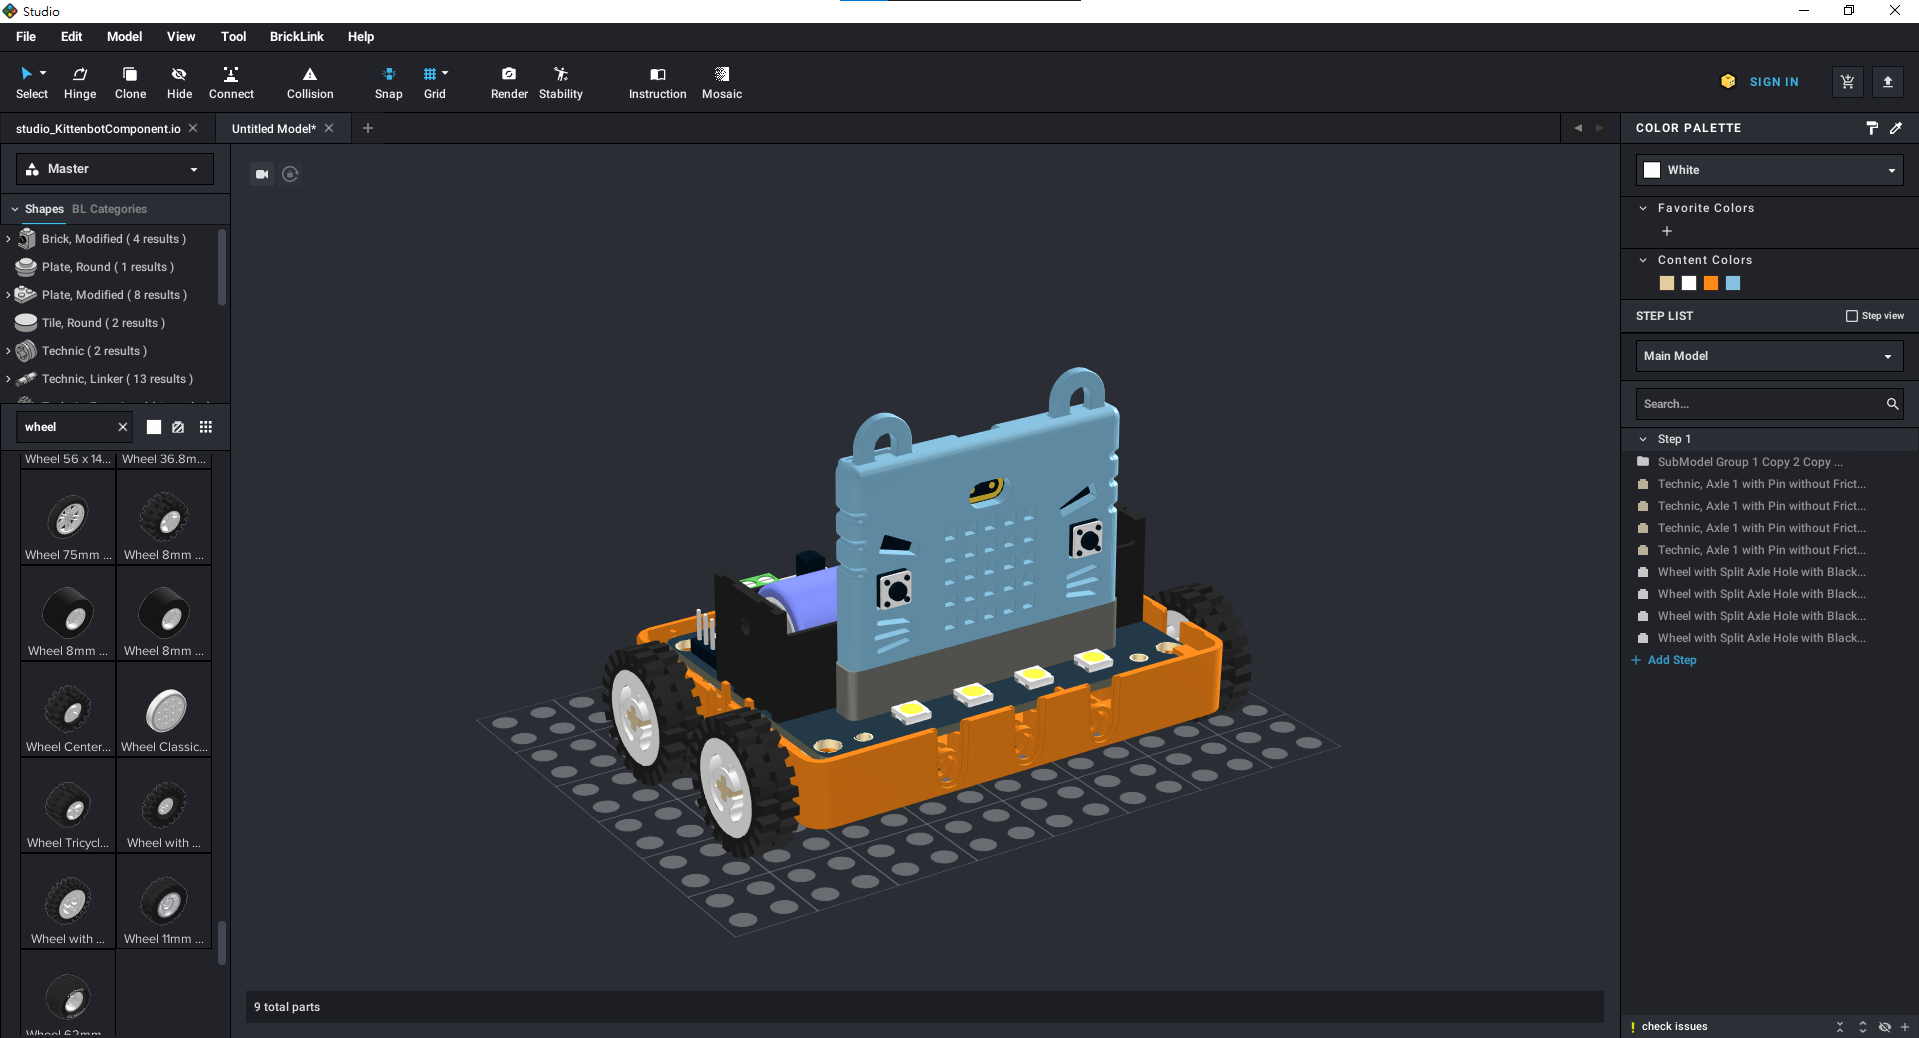Viewport: 1919px width, 1038px height.
Task: Enable the Step view checkbox
Action: pyautogui.click(x=1851, y=316)
